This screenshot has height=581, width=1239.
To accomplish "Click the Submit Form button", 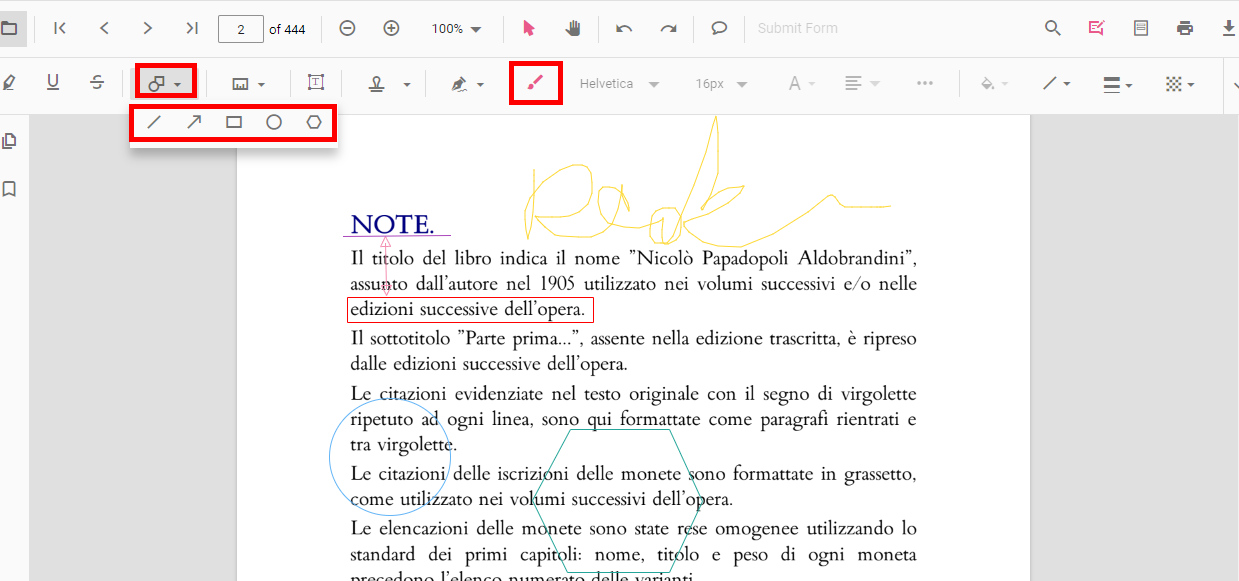I will pyautogui.click(x=797, y=28).
